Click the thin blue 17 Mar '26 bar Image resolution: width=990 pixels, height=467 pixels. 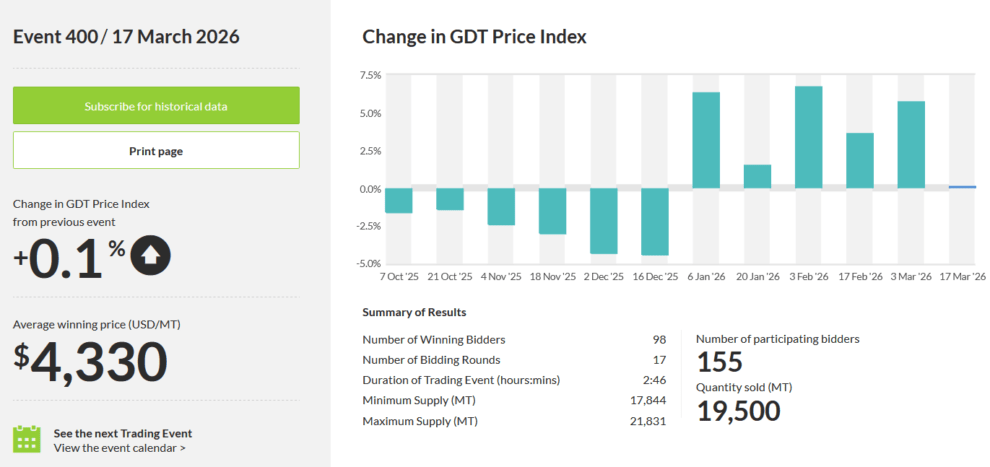point(962,187)
